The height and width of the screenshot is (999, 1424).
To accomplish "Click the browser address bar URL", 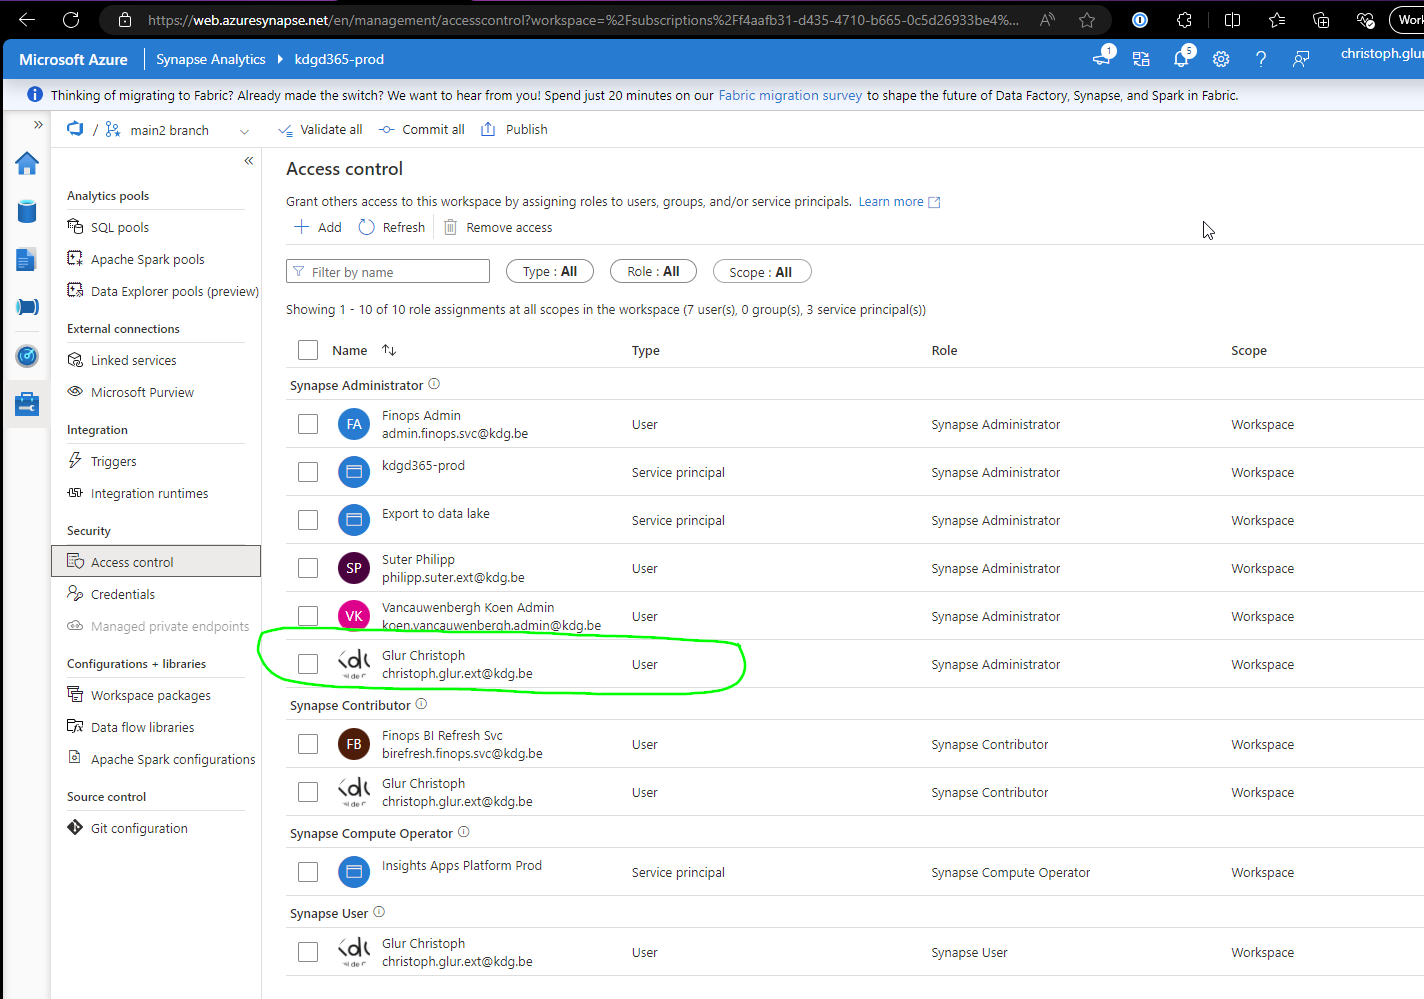I will (x=583, y=20).
